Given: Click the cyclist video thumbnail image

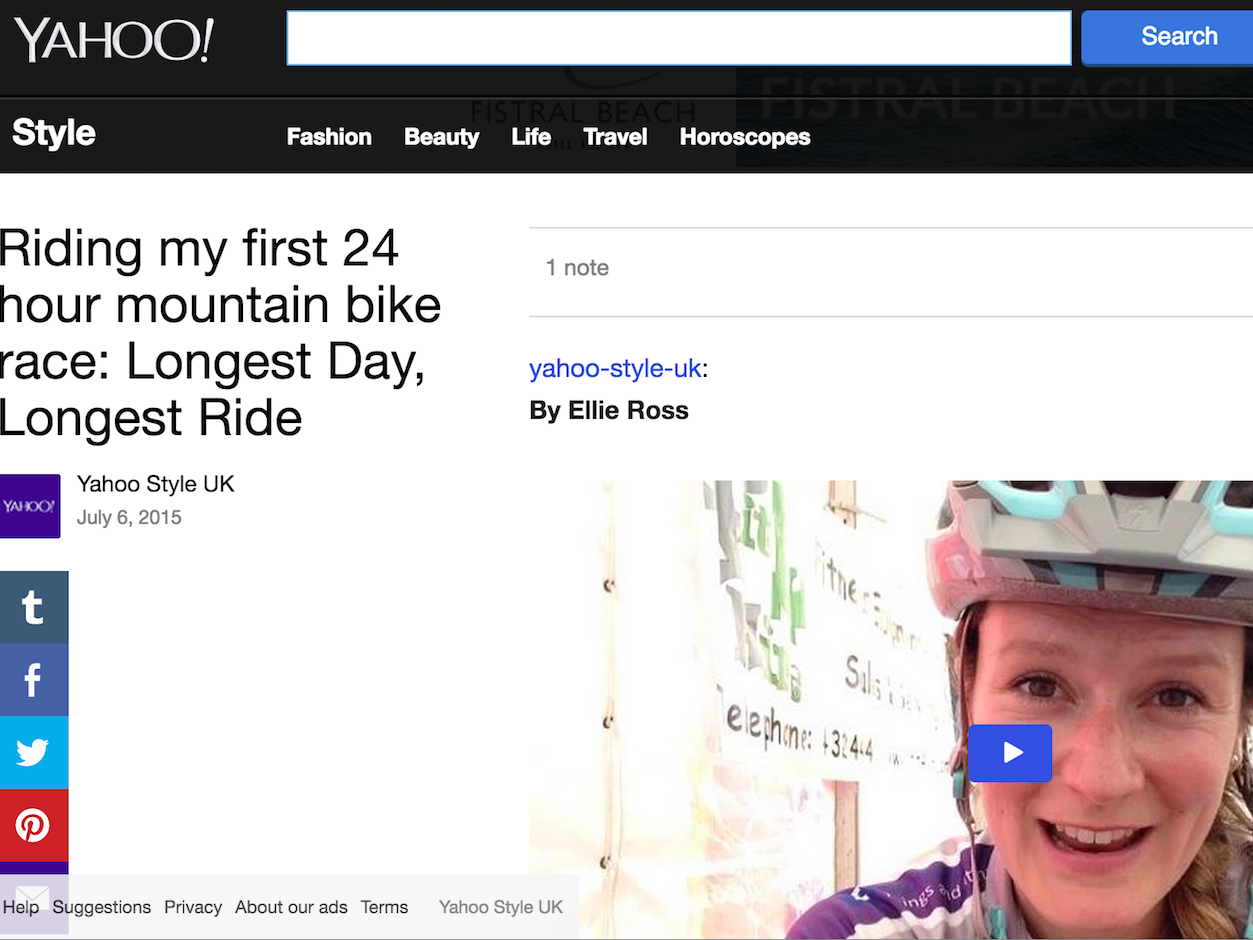Looking at the screenshot, I should [x=891, y=710].
